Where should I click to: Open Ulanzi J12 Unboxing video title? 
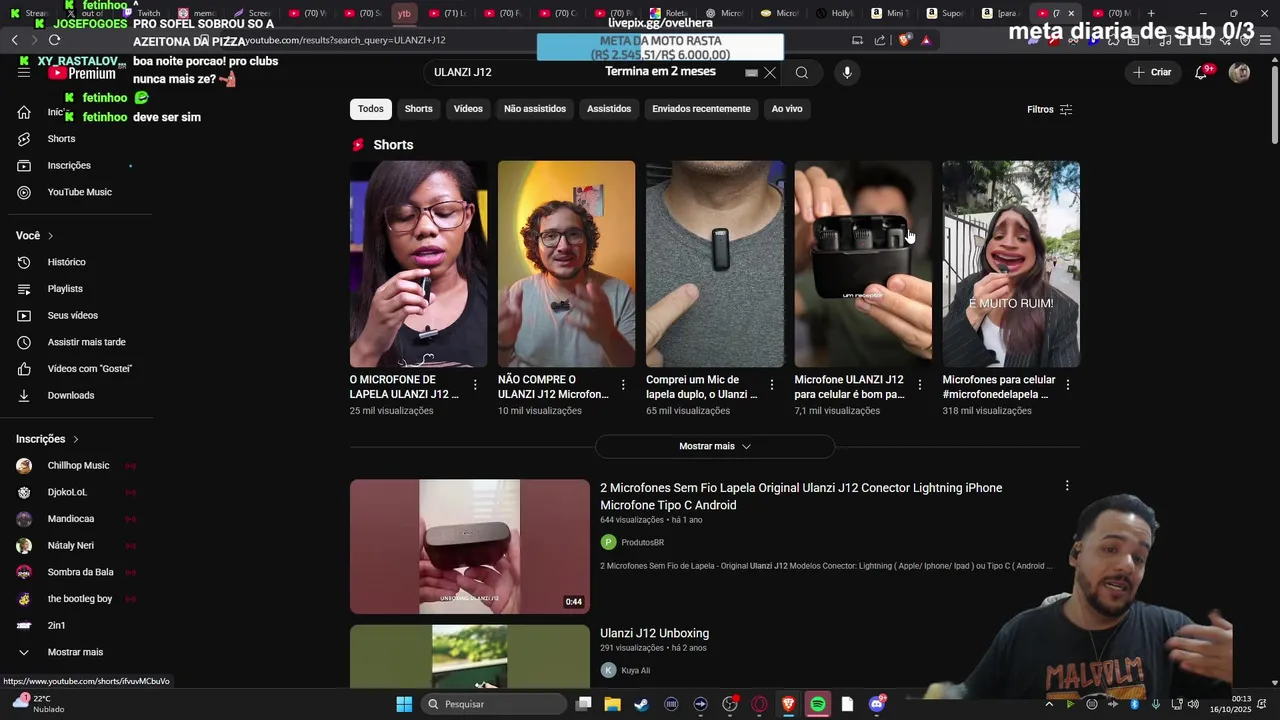click(x=654, y=633)
